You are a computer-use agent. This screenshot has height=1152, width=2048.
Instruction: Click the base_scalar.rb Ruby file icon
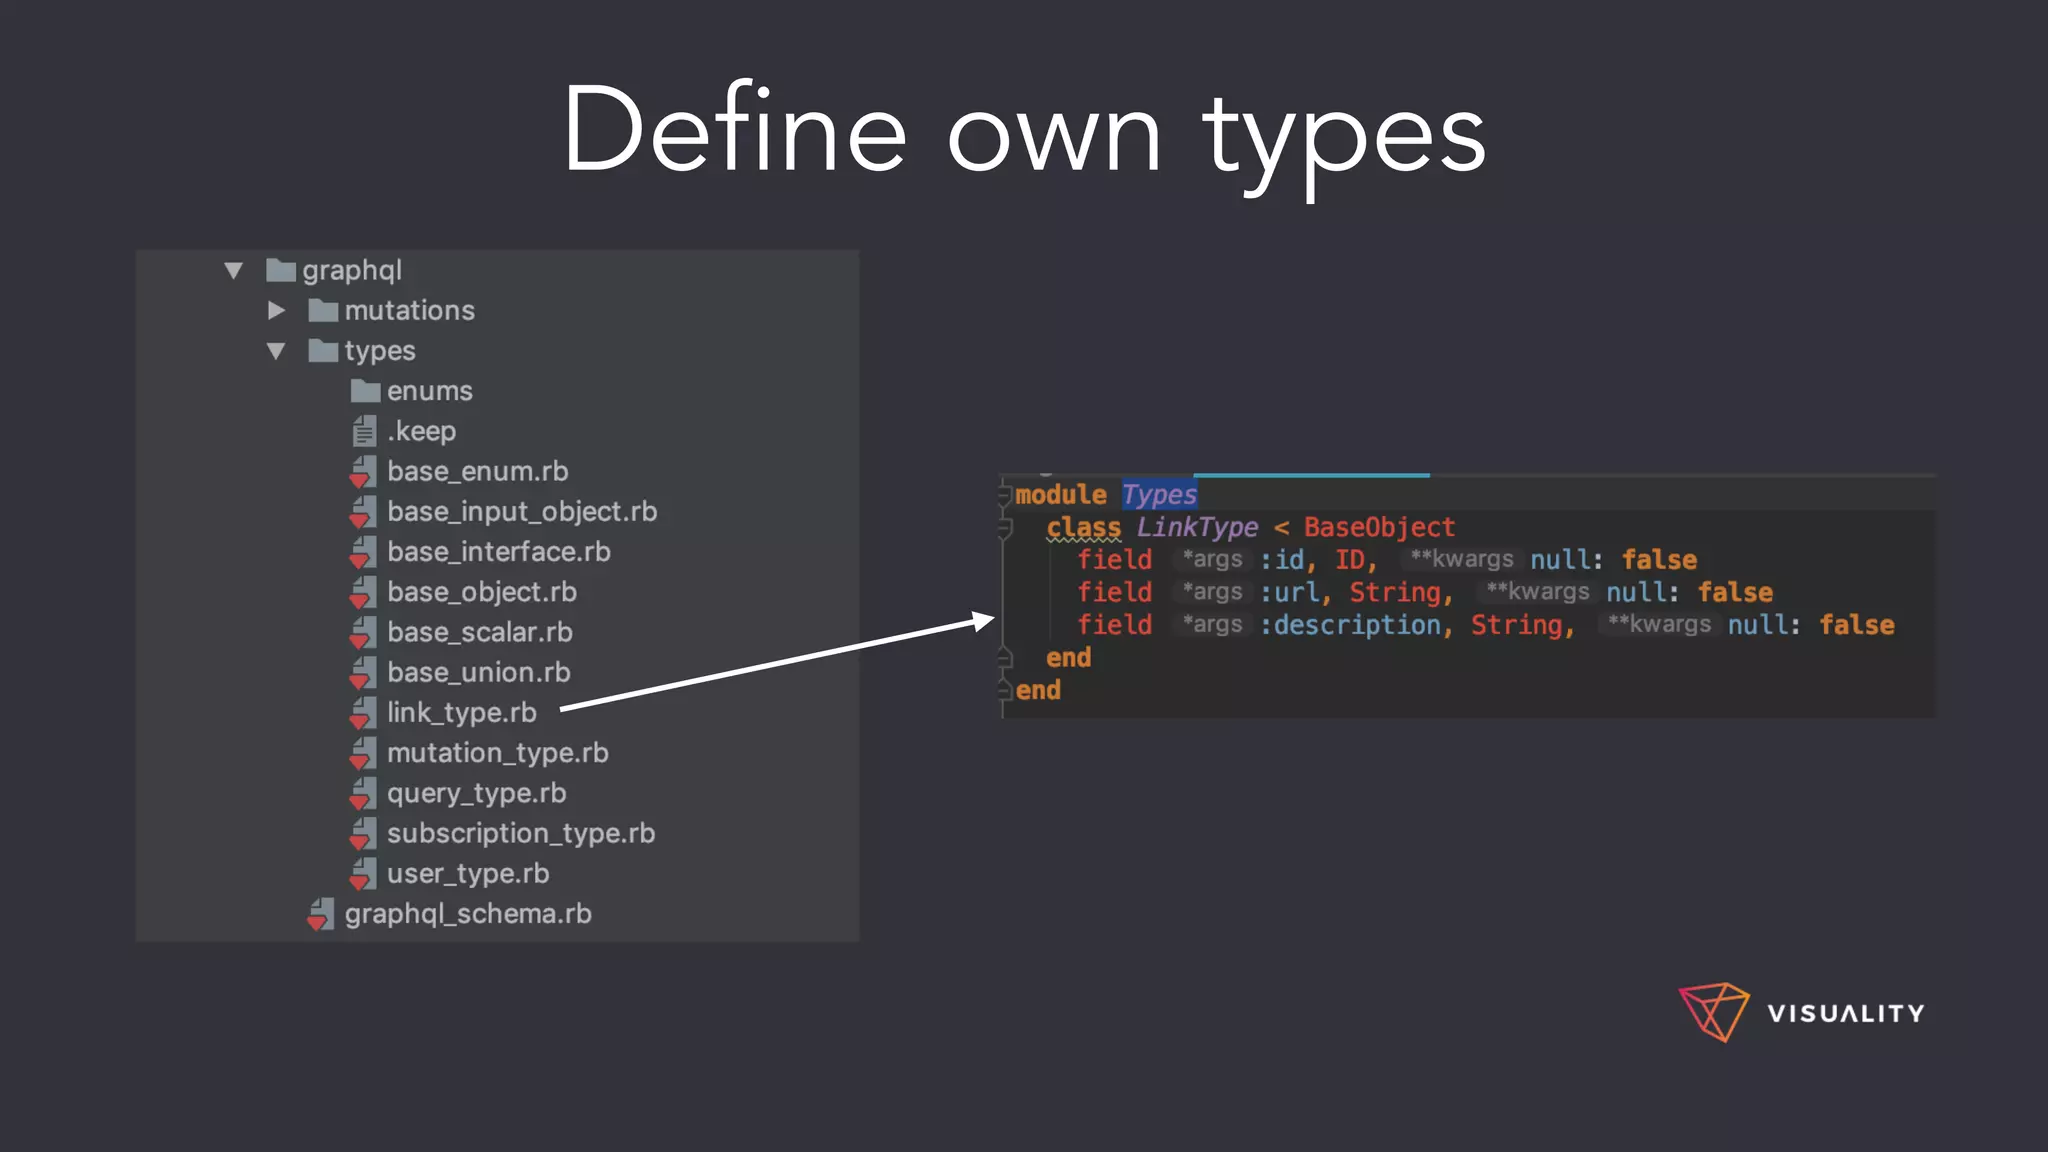[x=363, y=632]
